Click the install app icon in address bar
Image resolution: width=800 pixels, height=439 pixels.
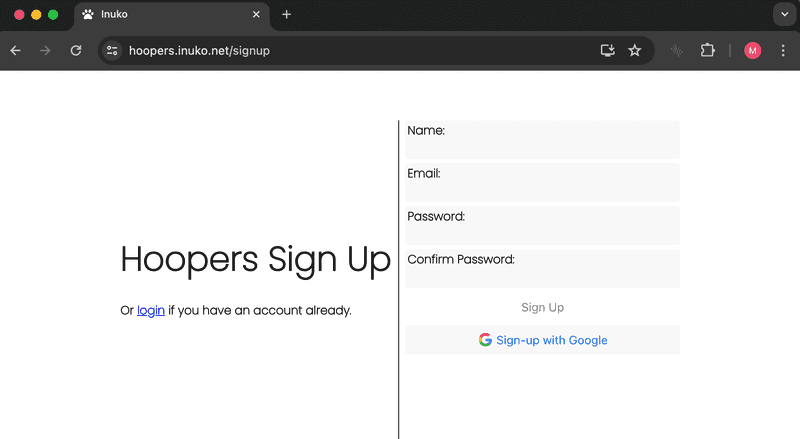tap(607, 50)
